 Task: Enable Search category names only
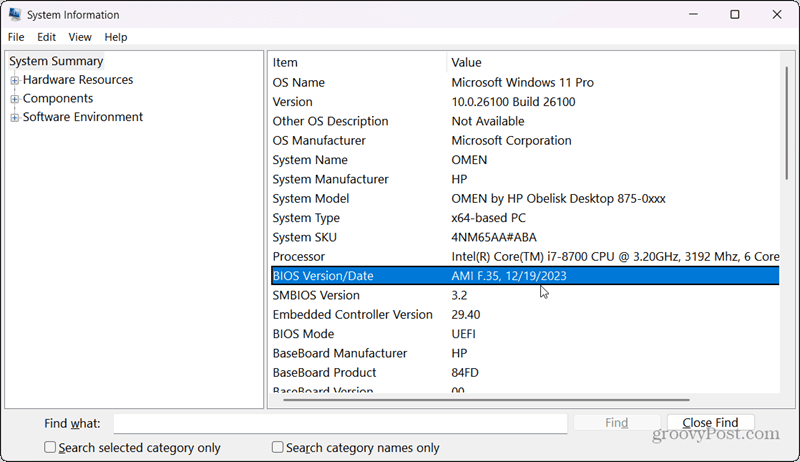[277, 447]
